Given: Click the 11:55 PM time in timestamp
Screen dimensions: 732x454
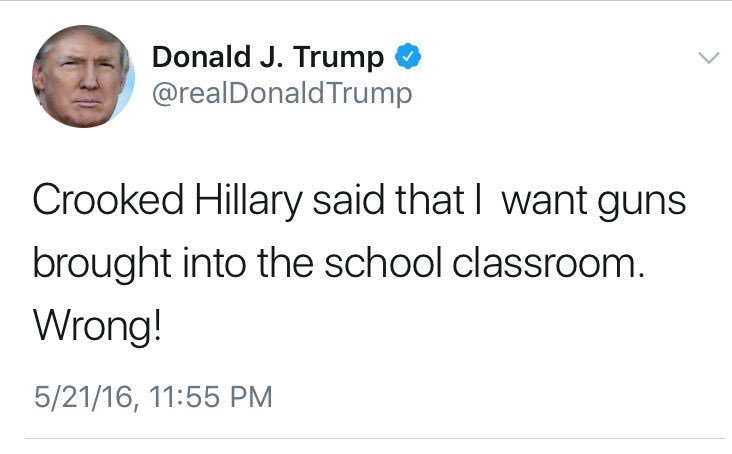Looking at the screenshot, I should (211, 397).
